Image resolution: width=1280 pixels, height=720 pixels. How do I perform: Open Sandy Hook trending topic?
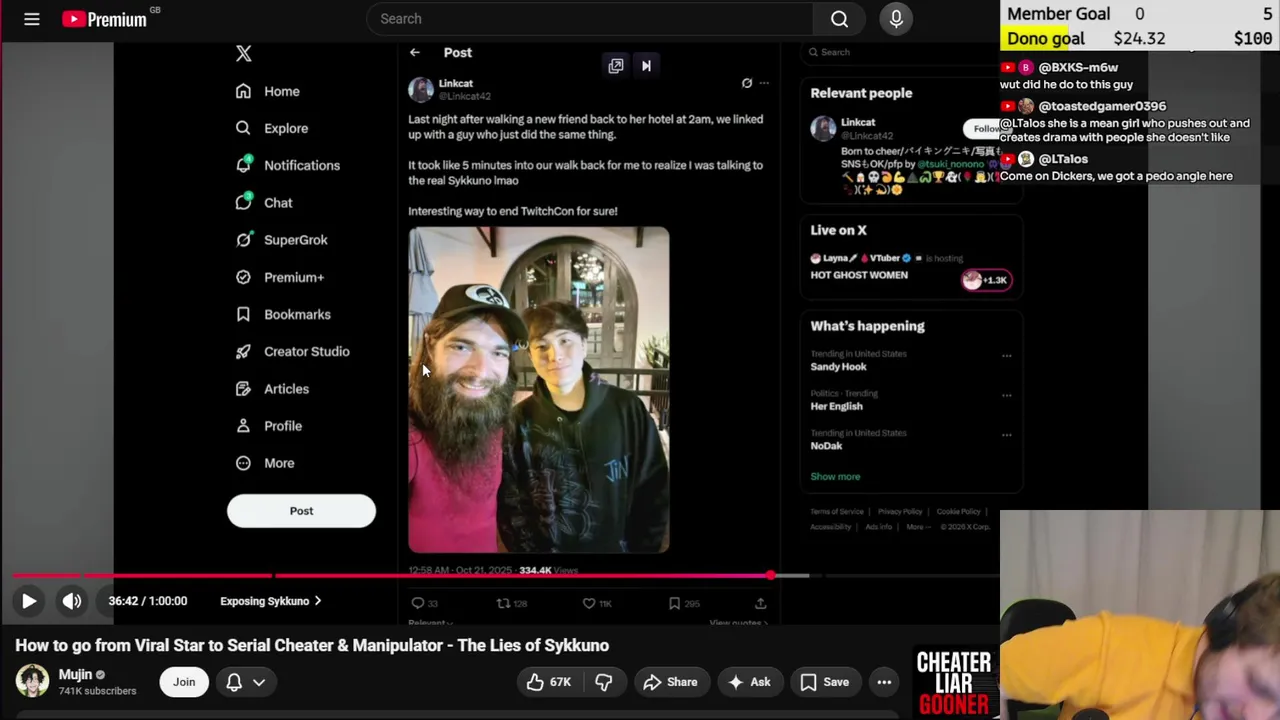click(838, 367)
